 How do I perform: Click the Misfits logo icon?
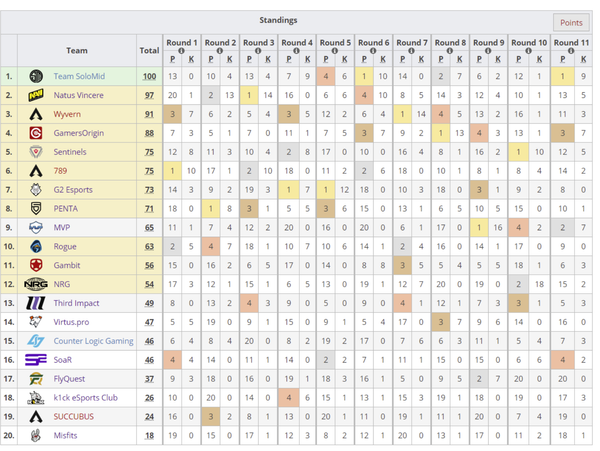(36, 435)
